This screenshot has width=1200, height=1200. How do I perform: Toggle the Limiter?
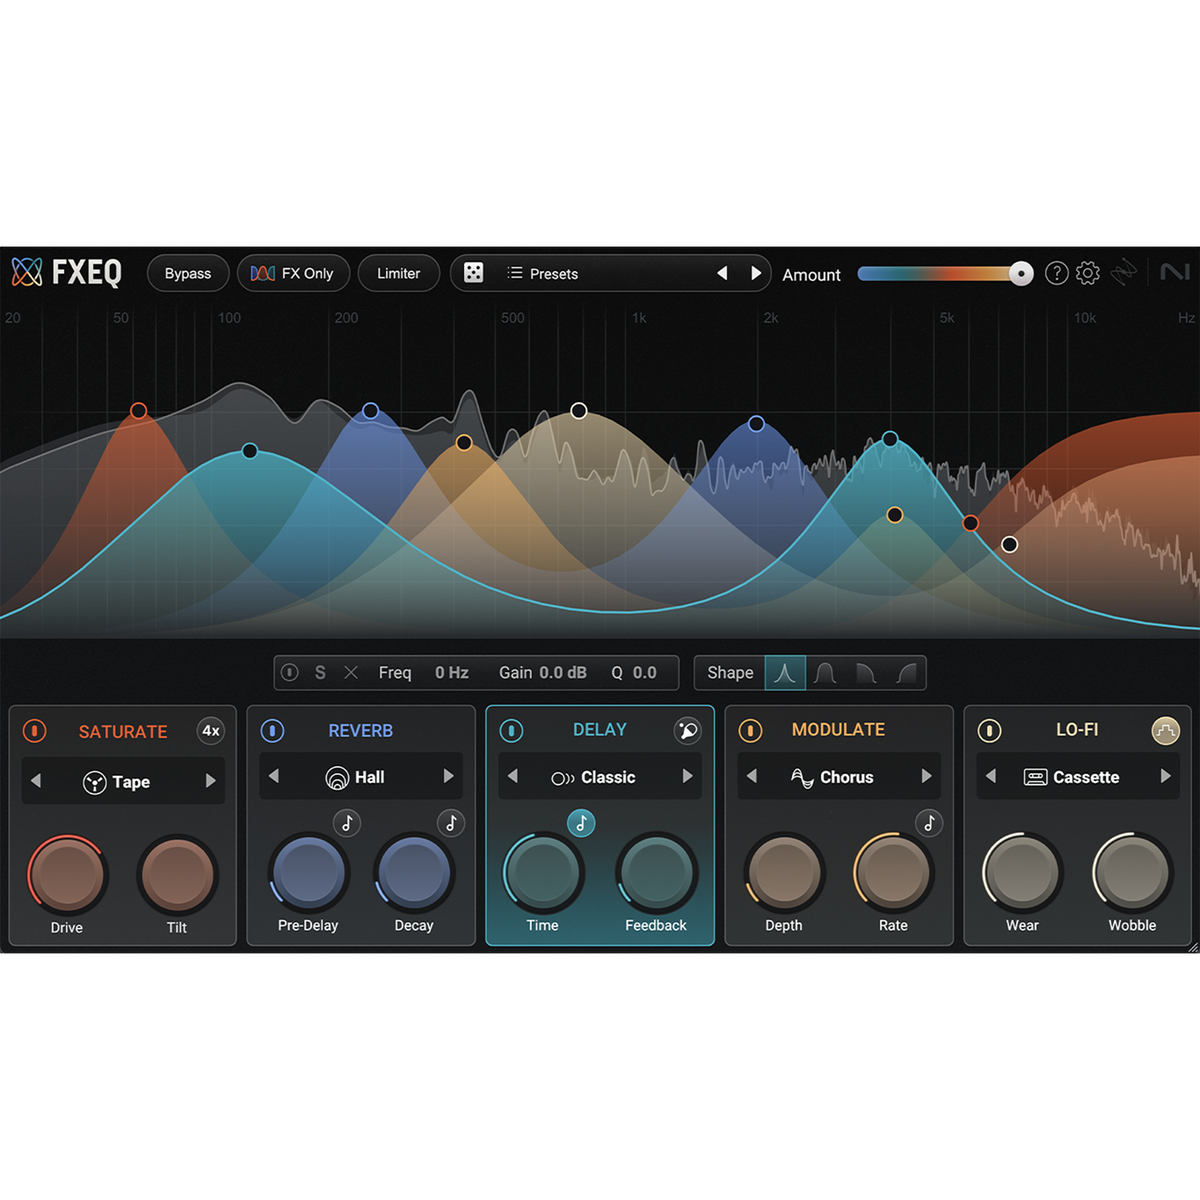click(398, 273)
